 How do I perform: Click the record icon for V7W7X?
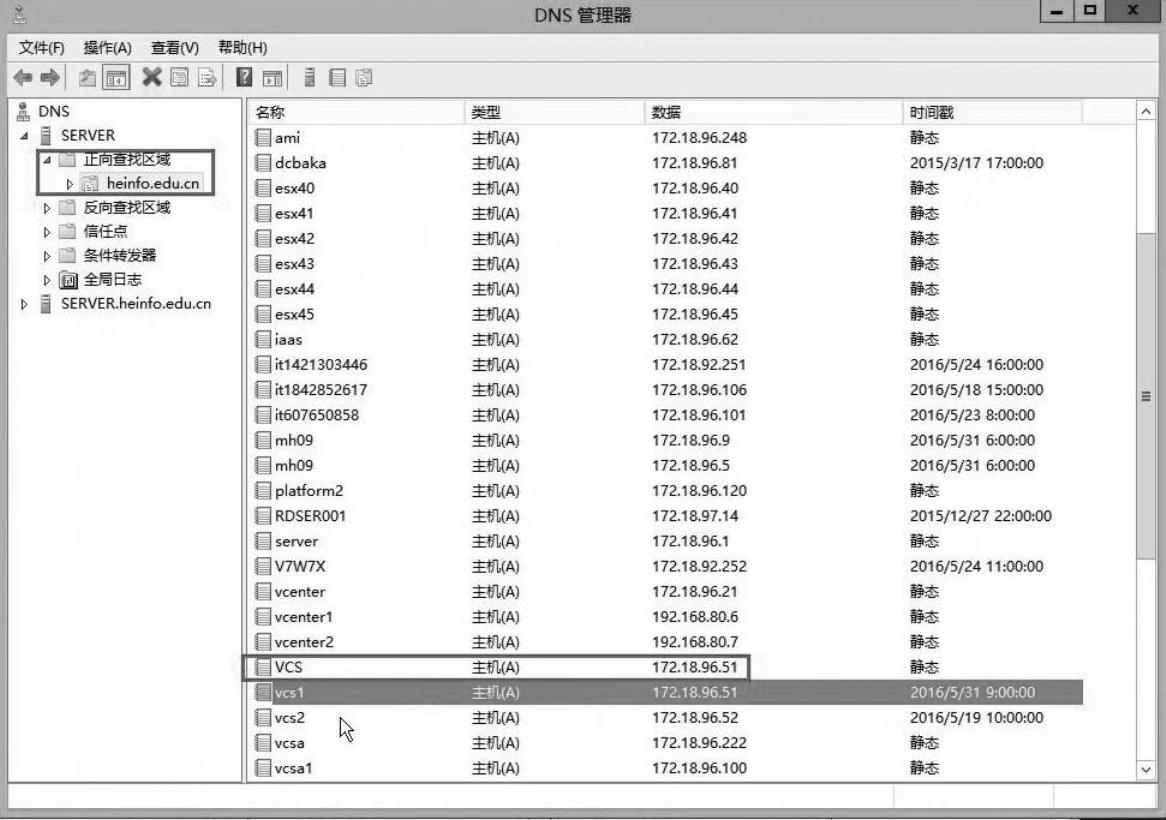click(x=262, y=566)
